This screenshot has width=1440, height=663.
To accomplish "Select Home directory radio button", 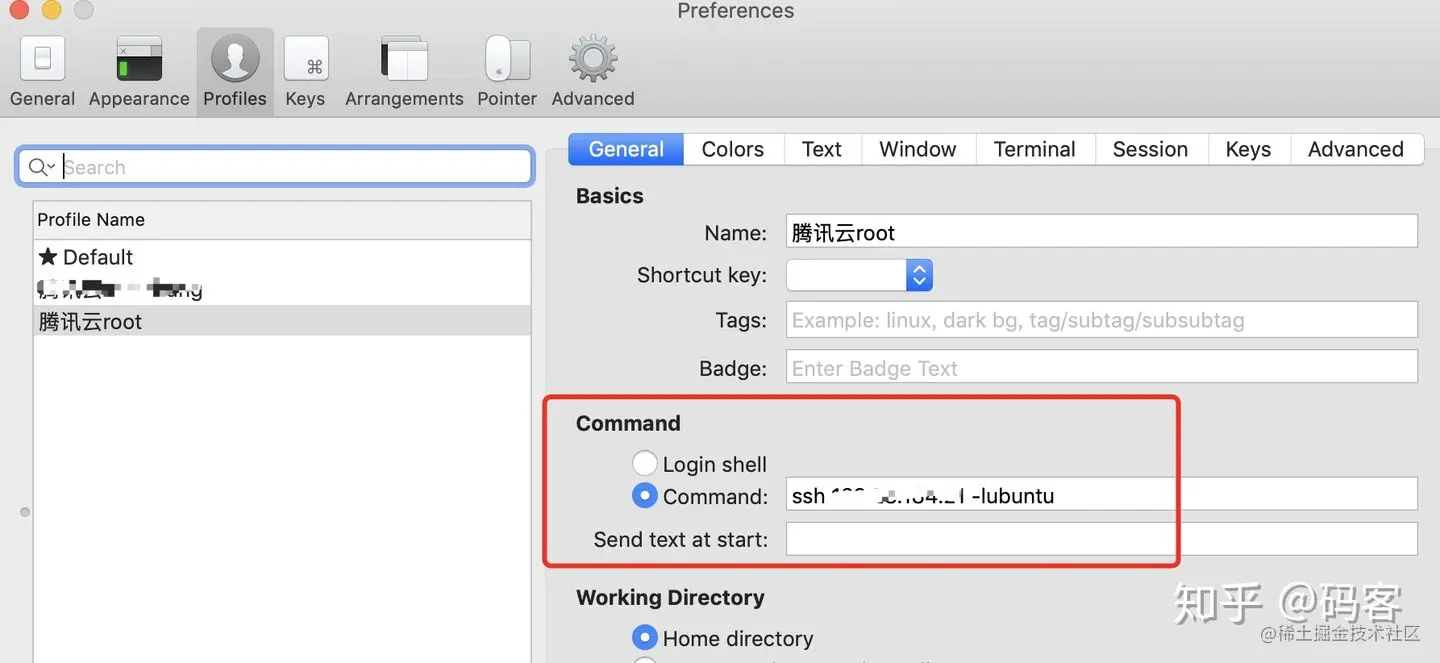I will 645,638.
